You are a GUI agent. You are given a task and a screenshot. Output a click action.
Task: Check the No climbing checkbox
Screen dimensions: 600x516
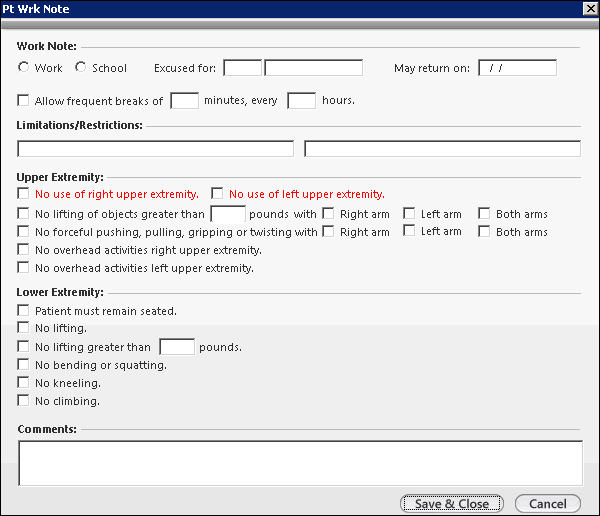[x=23, y=400]
